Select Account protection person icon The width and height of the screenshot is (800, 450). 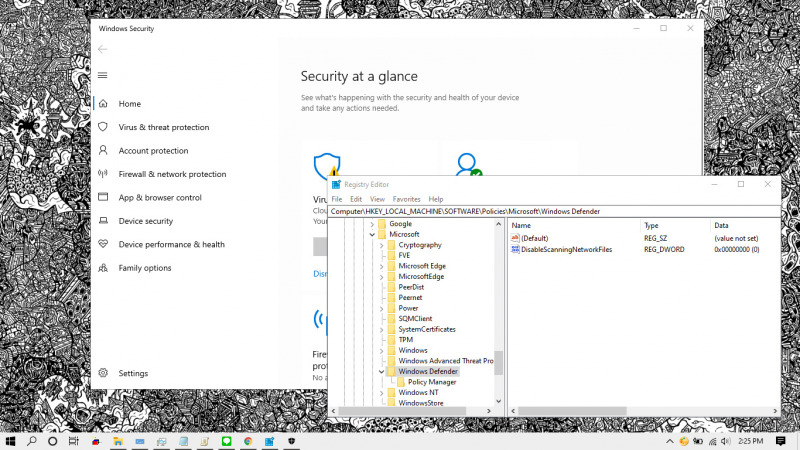[x=103, y=150]
